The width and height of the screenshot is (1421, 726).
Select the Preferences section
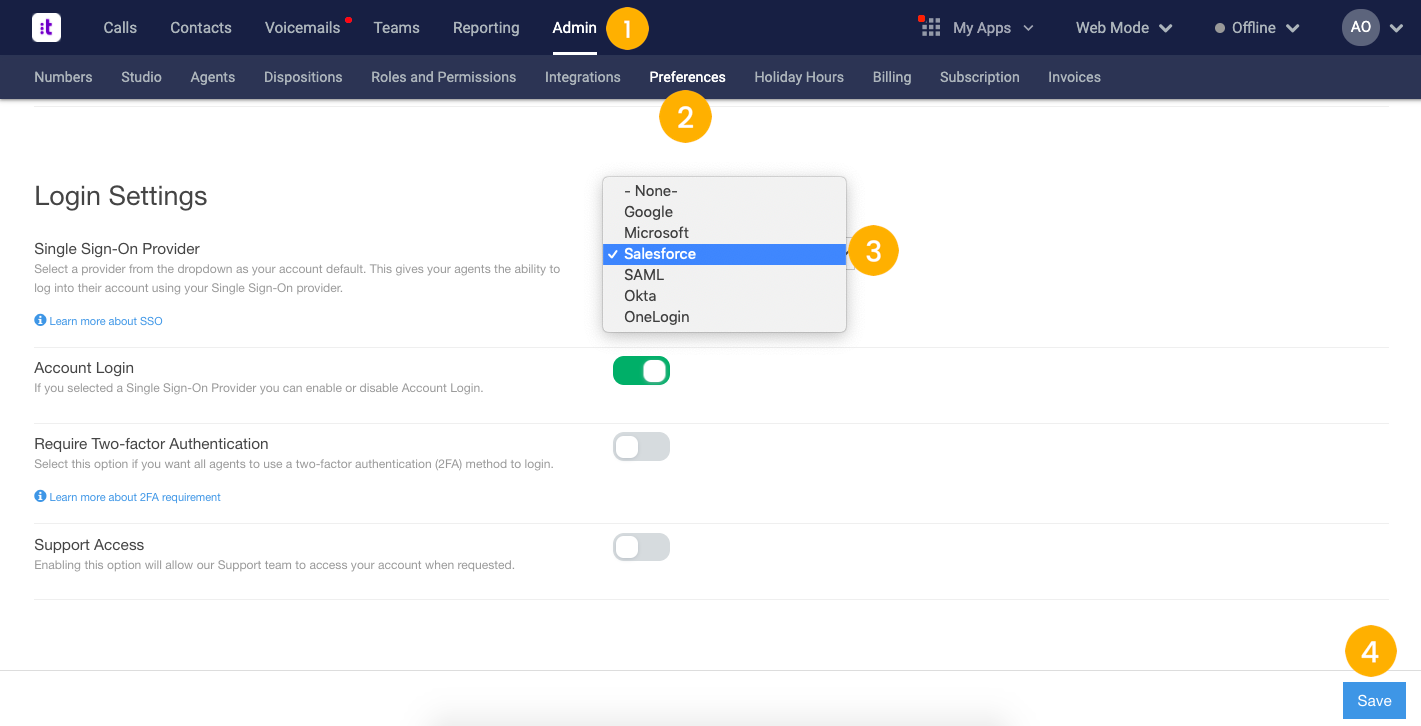pyautogui.click(x=688, y=77)
